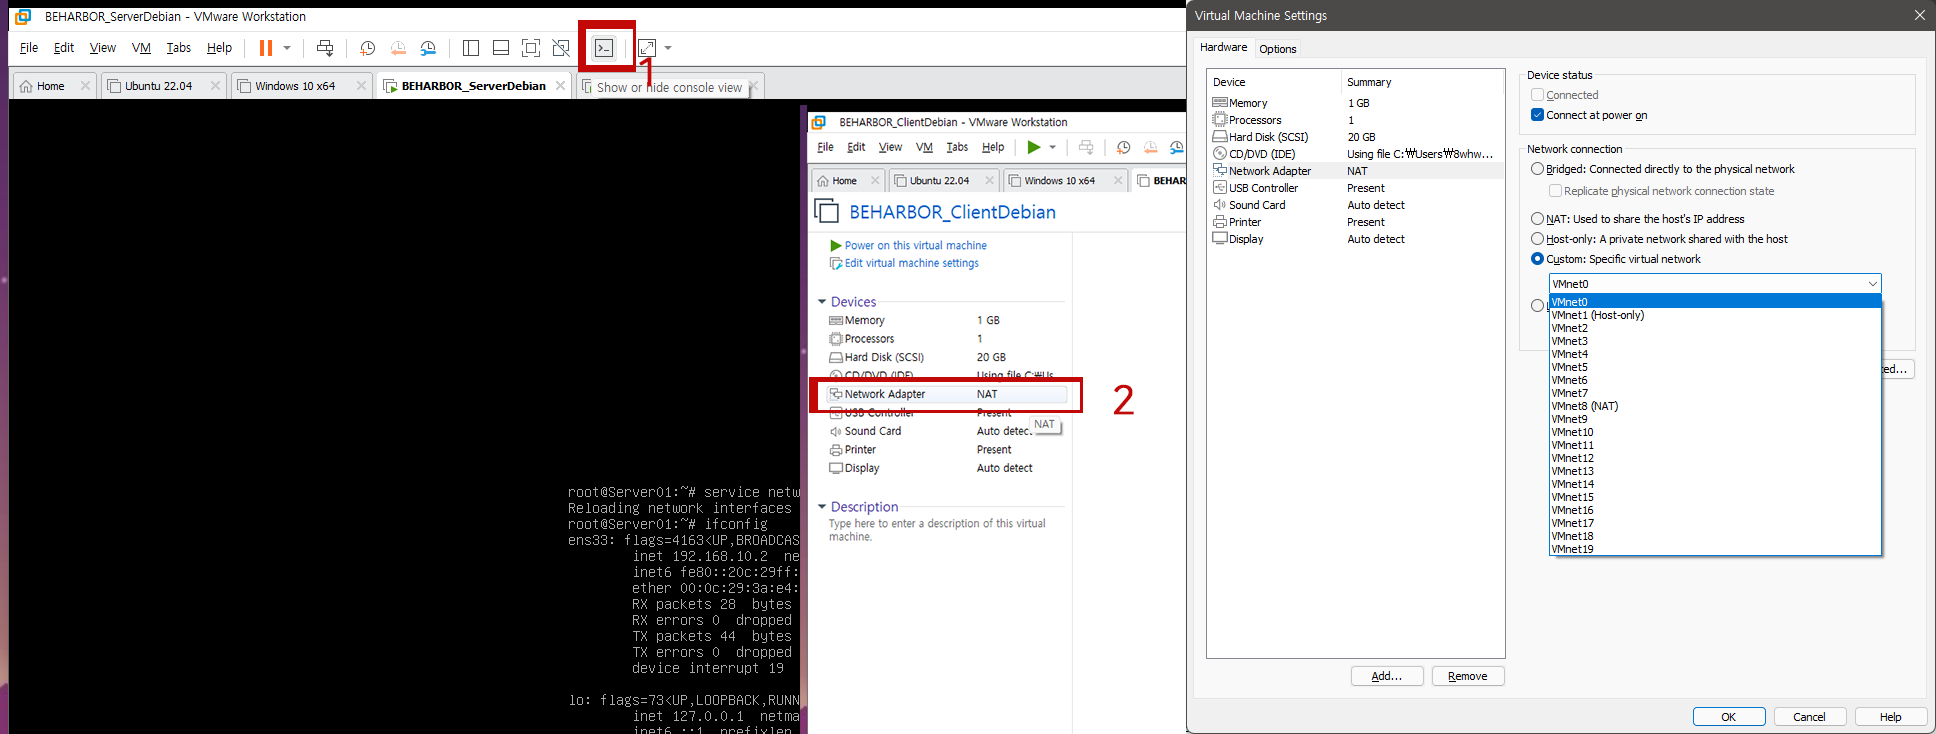Viewport: 1936px width, 734px height.
Task: Choose VMnet10 from the network dropdown list
Action: pos(1715,432)
